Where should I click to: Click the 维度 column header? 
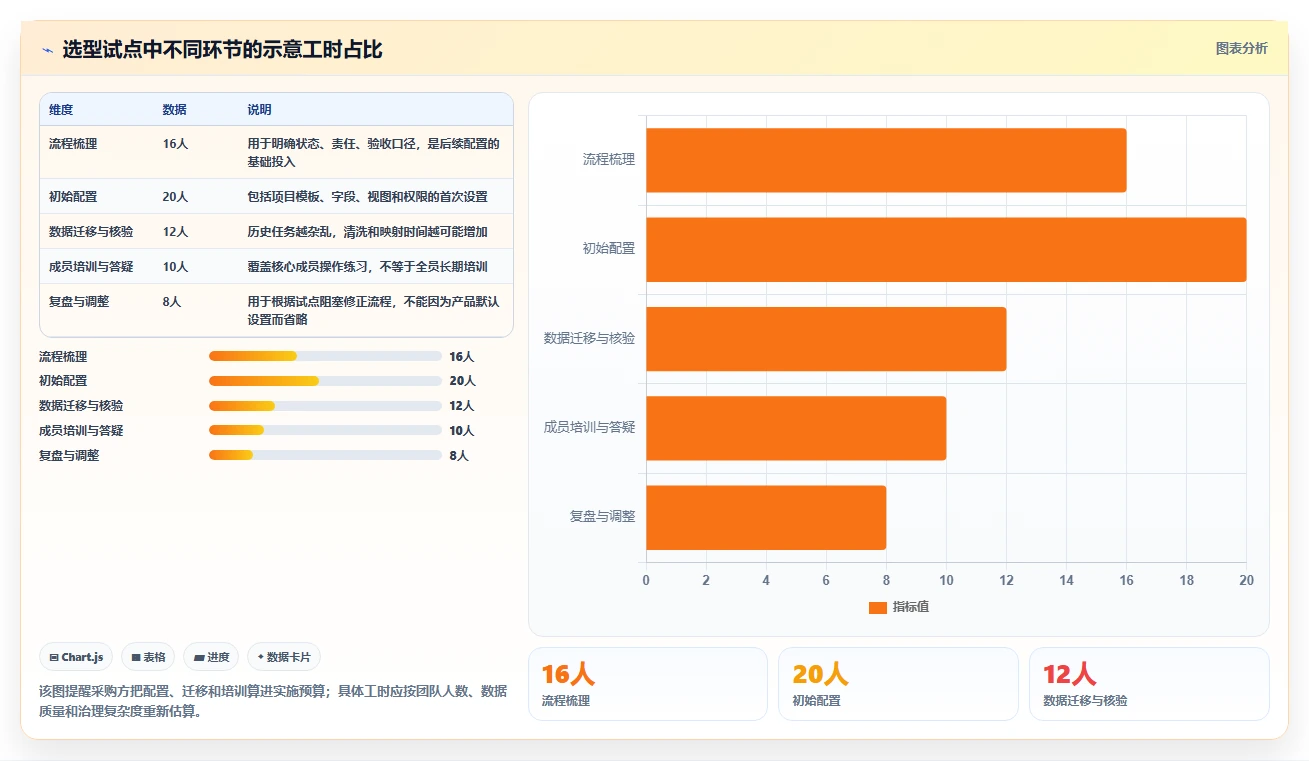[x=61, y=109]
